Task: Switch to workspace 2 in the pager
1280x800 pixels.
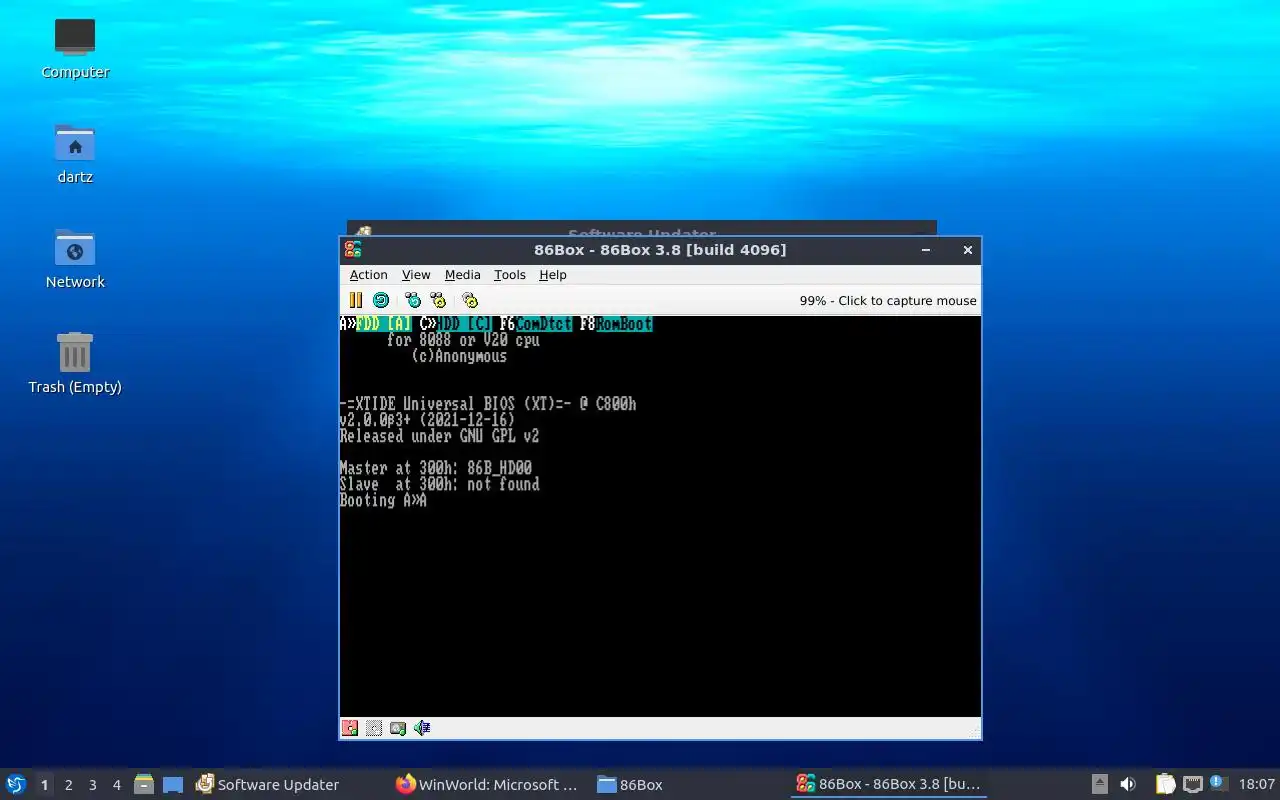Action: (x=68, y=785)
